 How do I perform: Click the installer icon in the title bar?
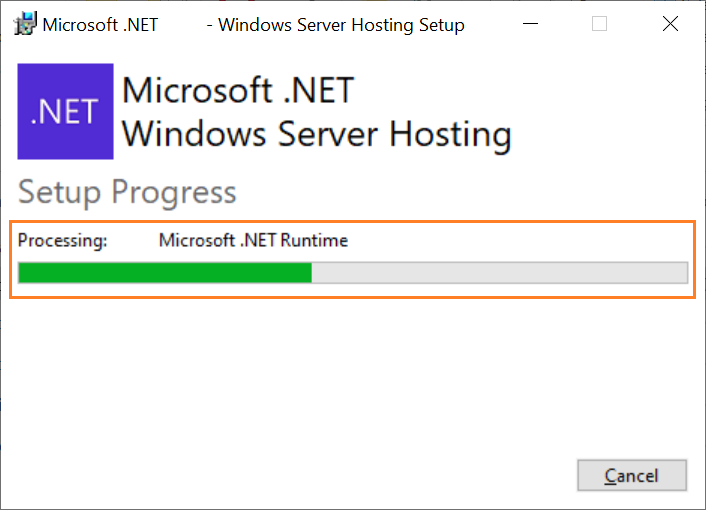(25, 24)
